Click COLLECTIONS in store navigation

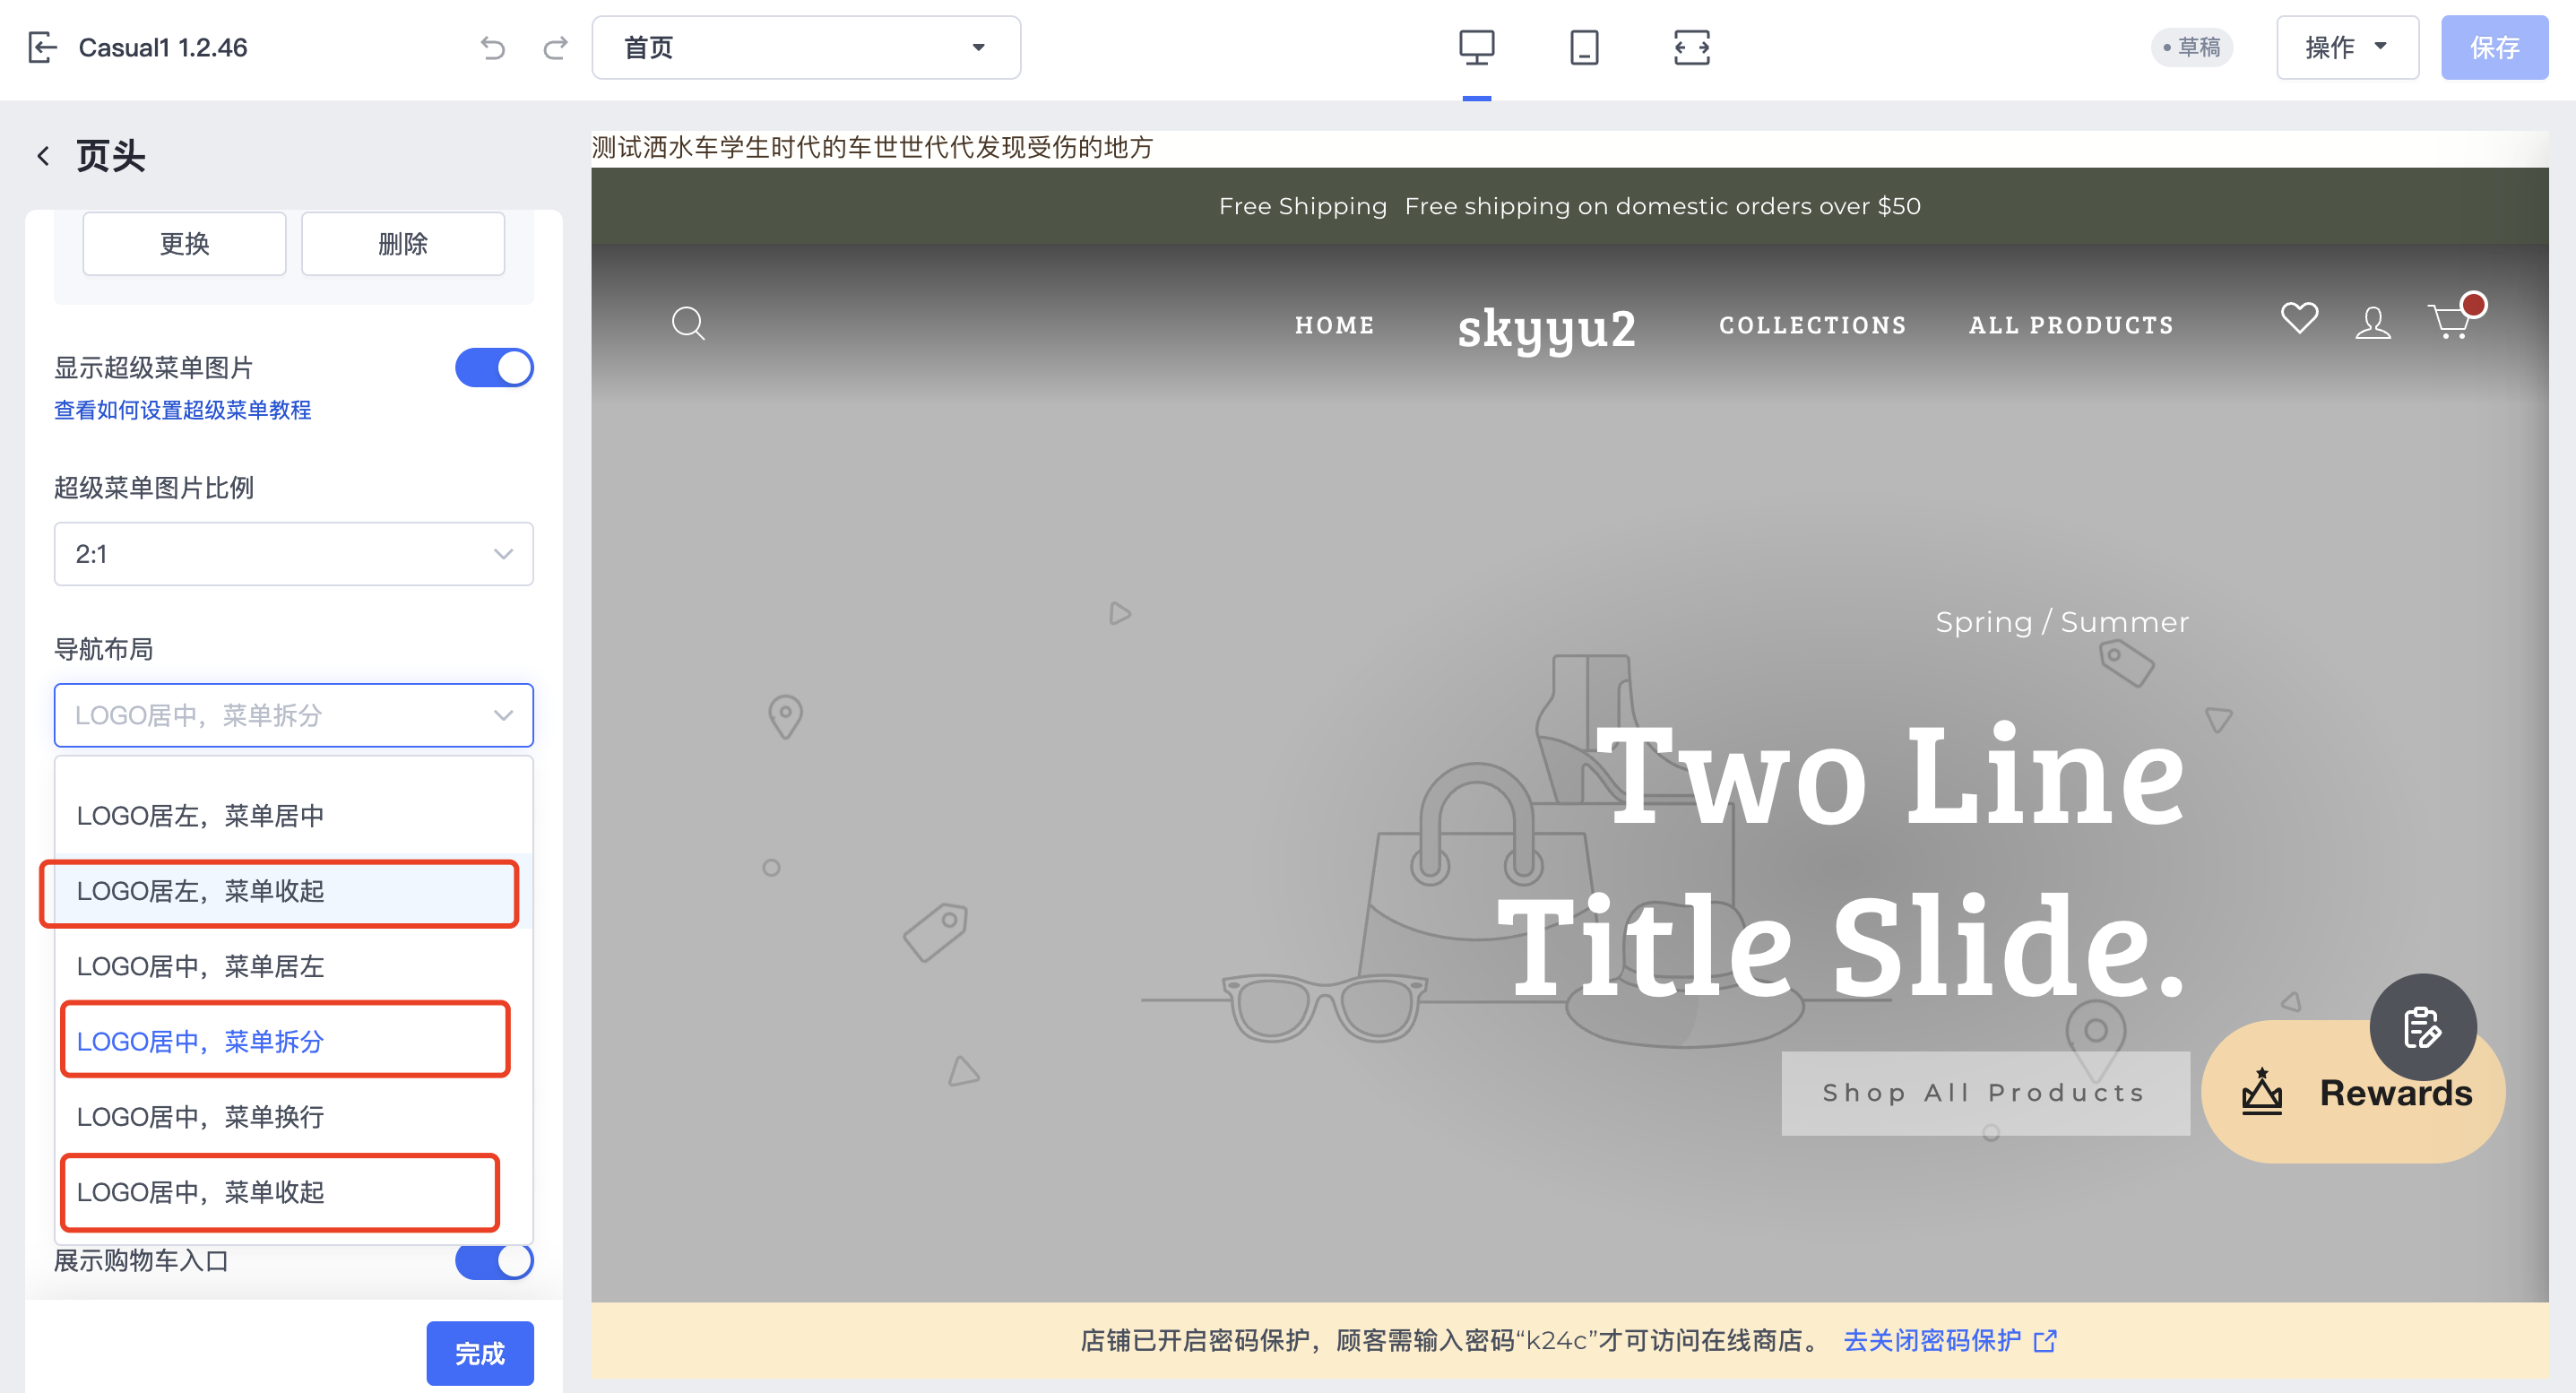tap(1812, 325)
